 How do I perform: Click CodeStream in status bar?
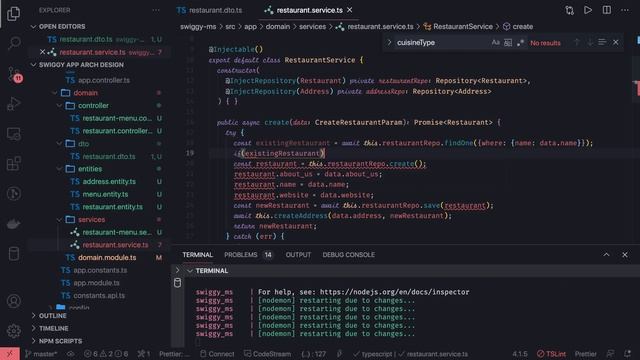pos(267,354)
